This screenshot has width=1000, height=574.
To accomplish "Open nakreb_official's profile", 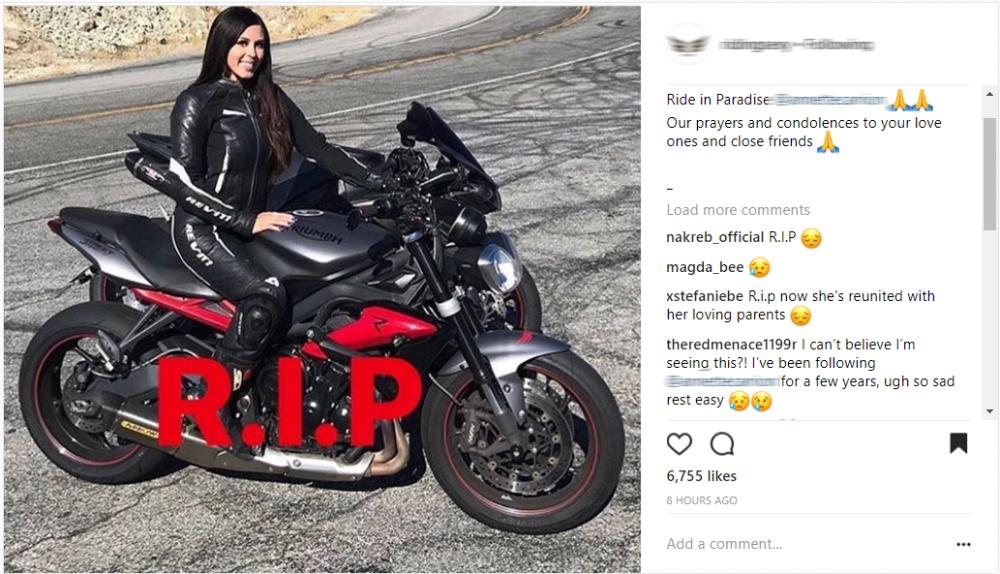I will point(715,237).
